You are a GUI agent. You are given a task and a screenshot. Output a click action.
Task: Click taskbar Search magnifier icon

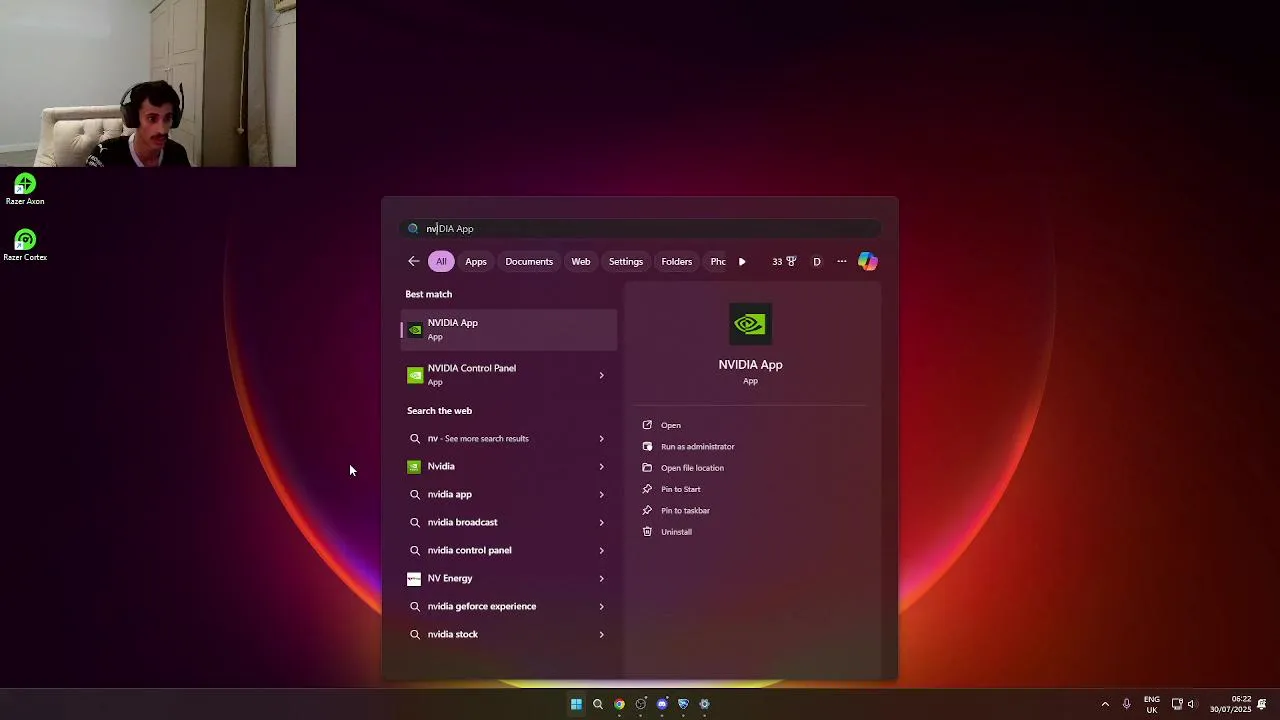[598, 704]
